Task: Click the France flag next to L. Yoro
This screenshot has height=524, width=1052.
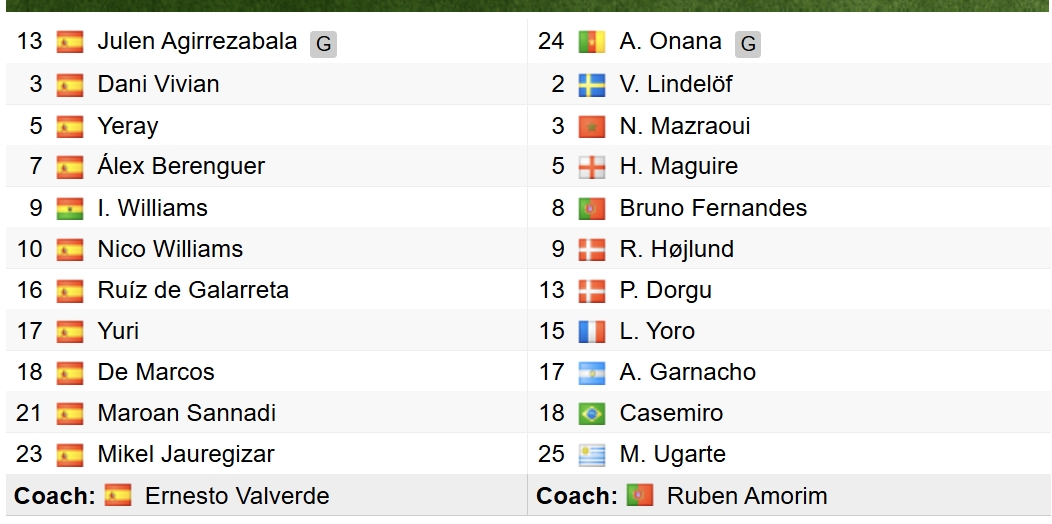Action: 592,332
